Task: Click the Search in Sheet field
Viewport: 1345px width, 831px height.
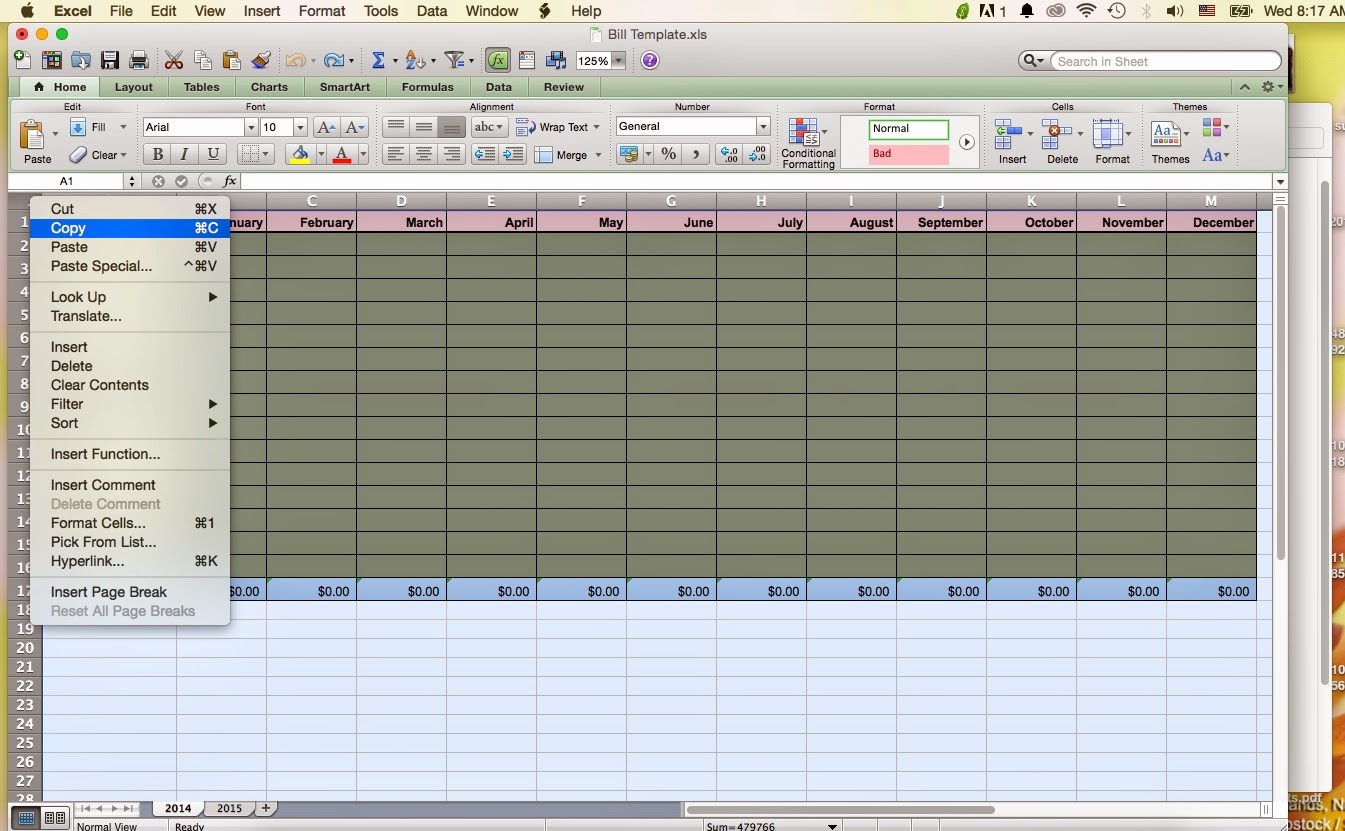Action: click(x=1165, y=61)
